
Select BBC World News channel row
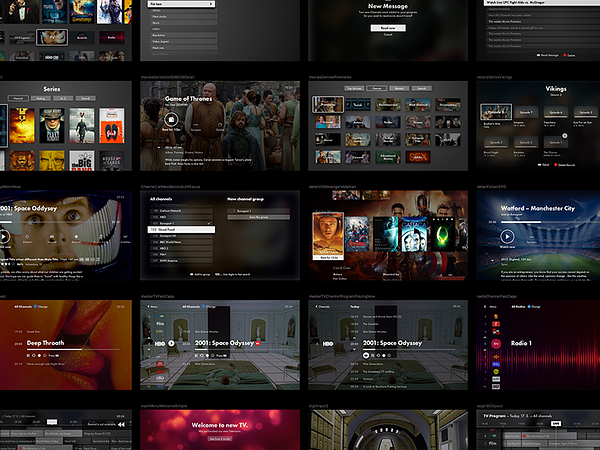click(181, 242)
